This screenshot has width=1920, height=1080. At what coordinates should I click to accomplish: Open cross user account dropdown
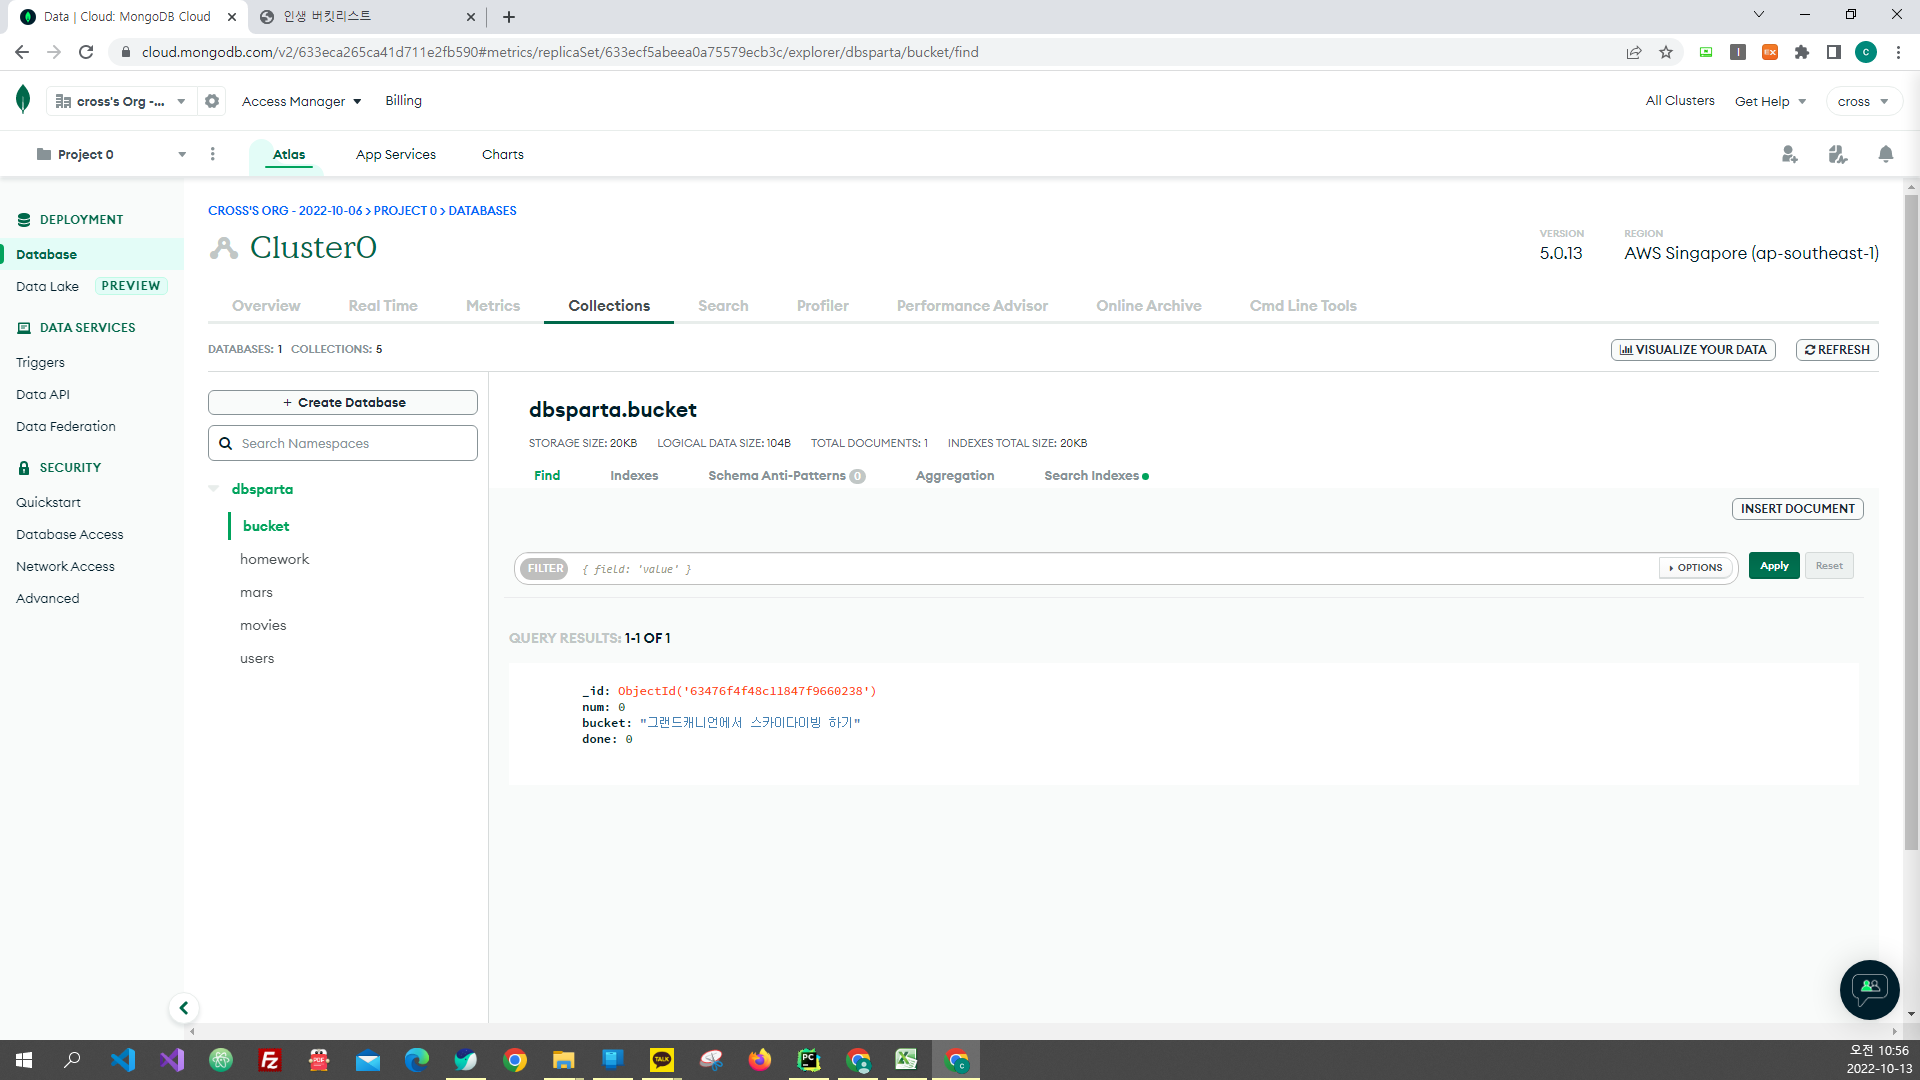pos(1863,101)
